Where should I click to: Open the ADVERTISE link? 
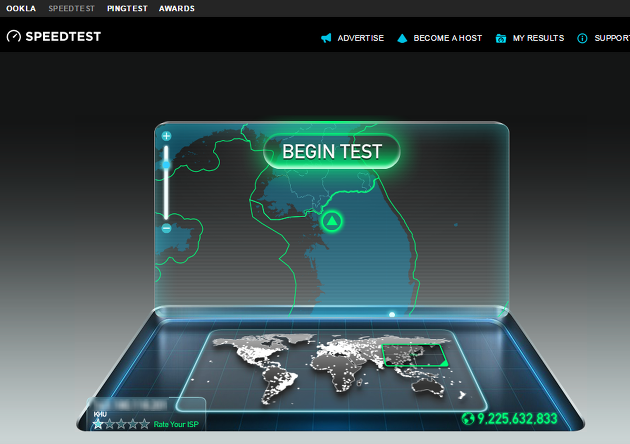[x=360, y=38]
